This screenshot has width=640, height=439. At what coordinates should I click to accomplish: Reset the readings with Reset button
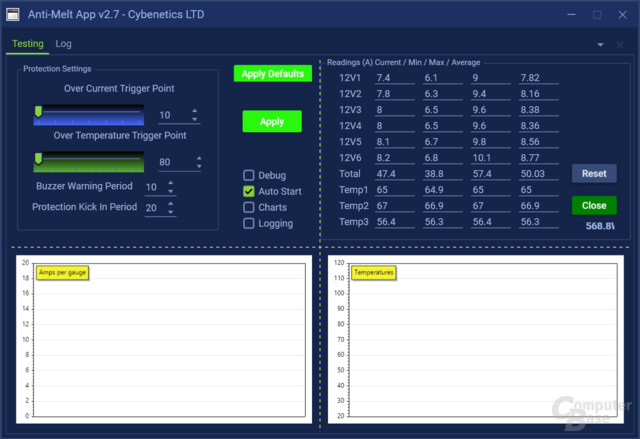(594, 173)
